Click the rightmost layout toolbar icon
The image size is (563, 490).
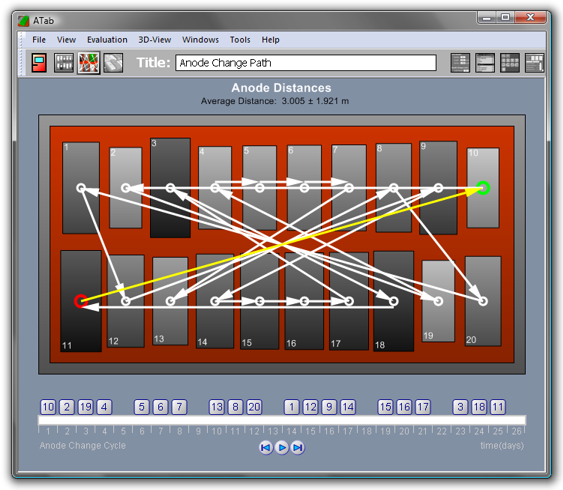pyautogui.click(x=534, y=63)
